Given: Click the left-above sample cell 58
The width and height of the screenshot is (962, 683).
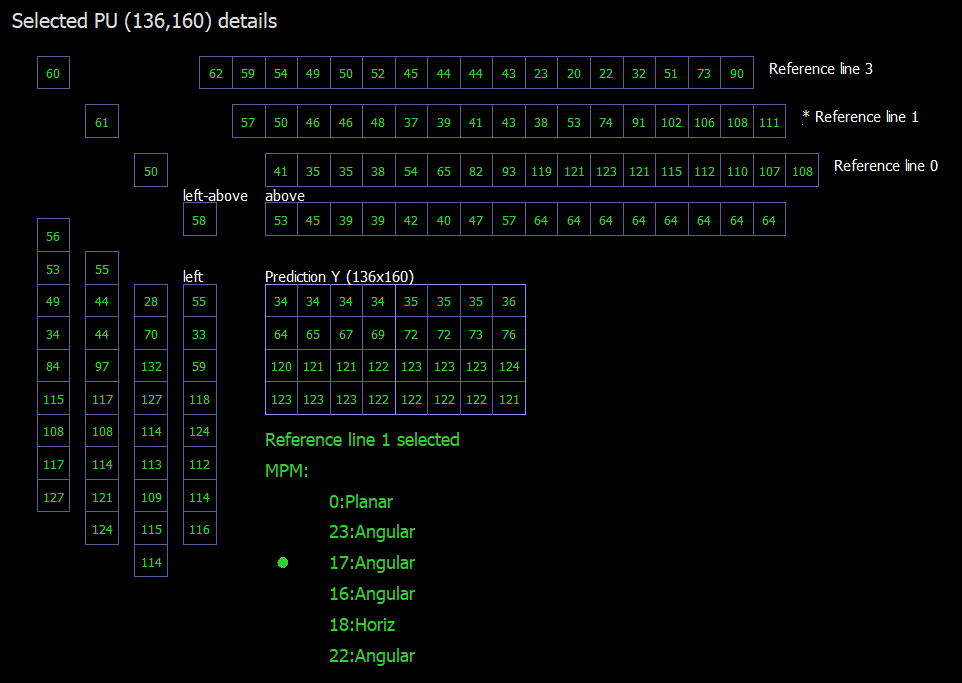Looking at the screenshot, I should [199, 220].
